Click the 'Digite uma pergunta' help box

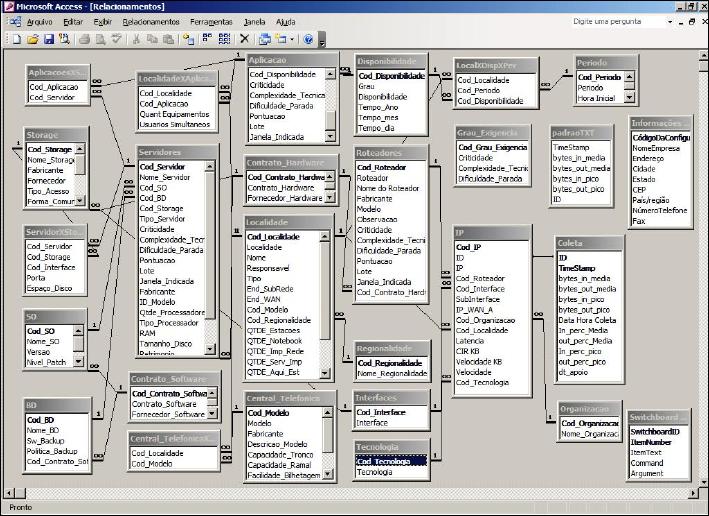coord(618,21)
